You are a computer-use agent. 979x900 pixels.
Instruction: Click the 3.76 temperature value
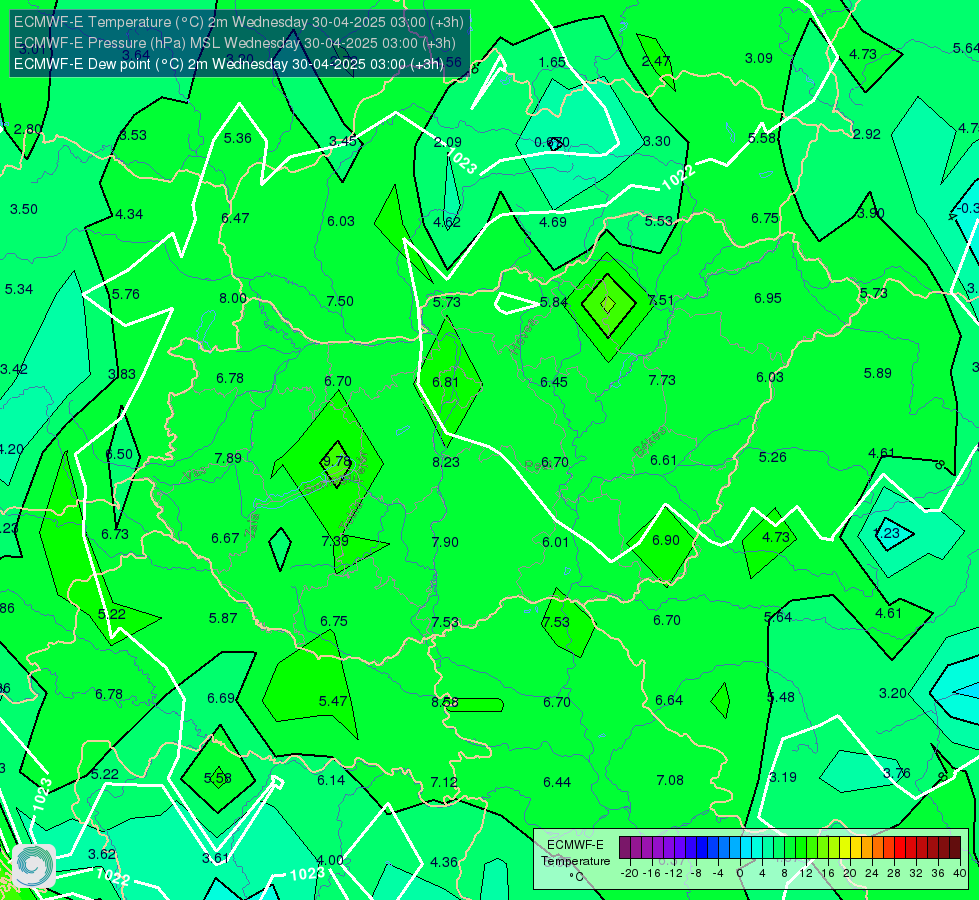click(897, 773)
